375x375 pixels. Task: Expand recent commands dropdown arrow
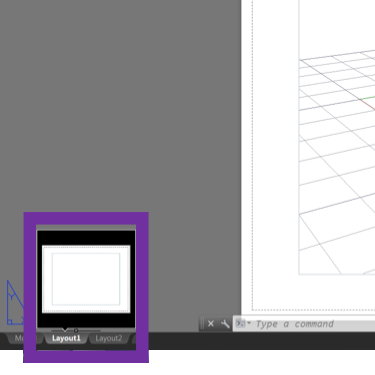click(x=249, y=323)
